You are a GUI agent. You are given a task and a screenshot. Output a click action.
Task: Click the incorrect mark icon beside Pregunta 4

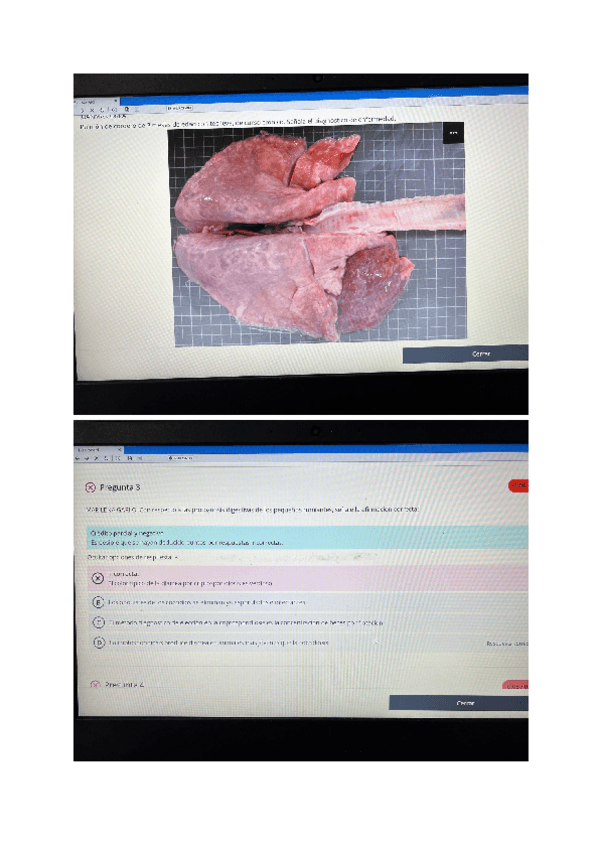pyautogui.click(x=95, y=685)
